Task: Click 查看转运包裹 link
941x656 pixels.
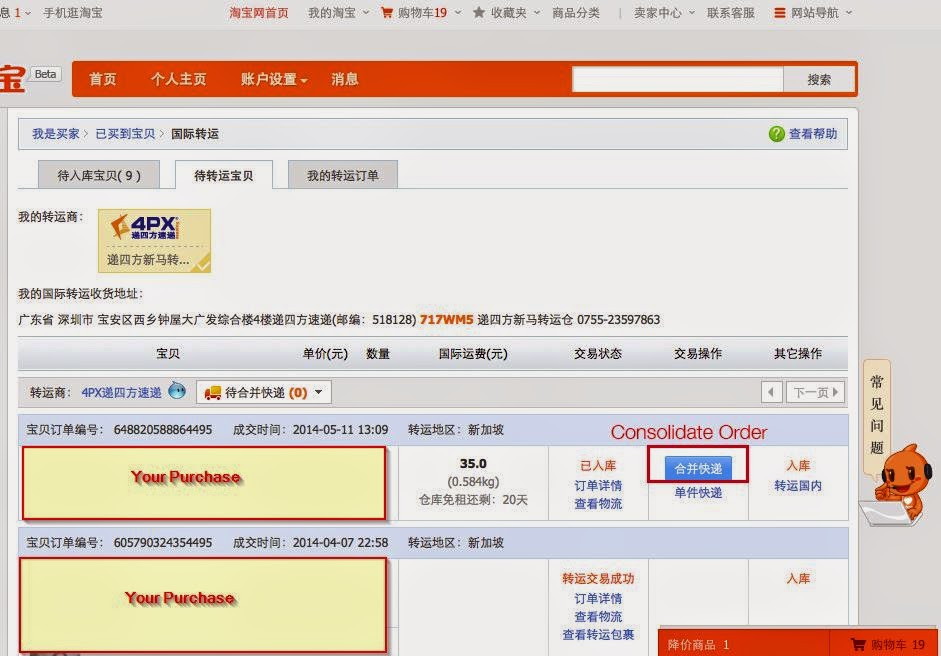Action: [x=598, y=634]
